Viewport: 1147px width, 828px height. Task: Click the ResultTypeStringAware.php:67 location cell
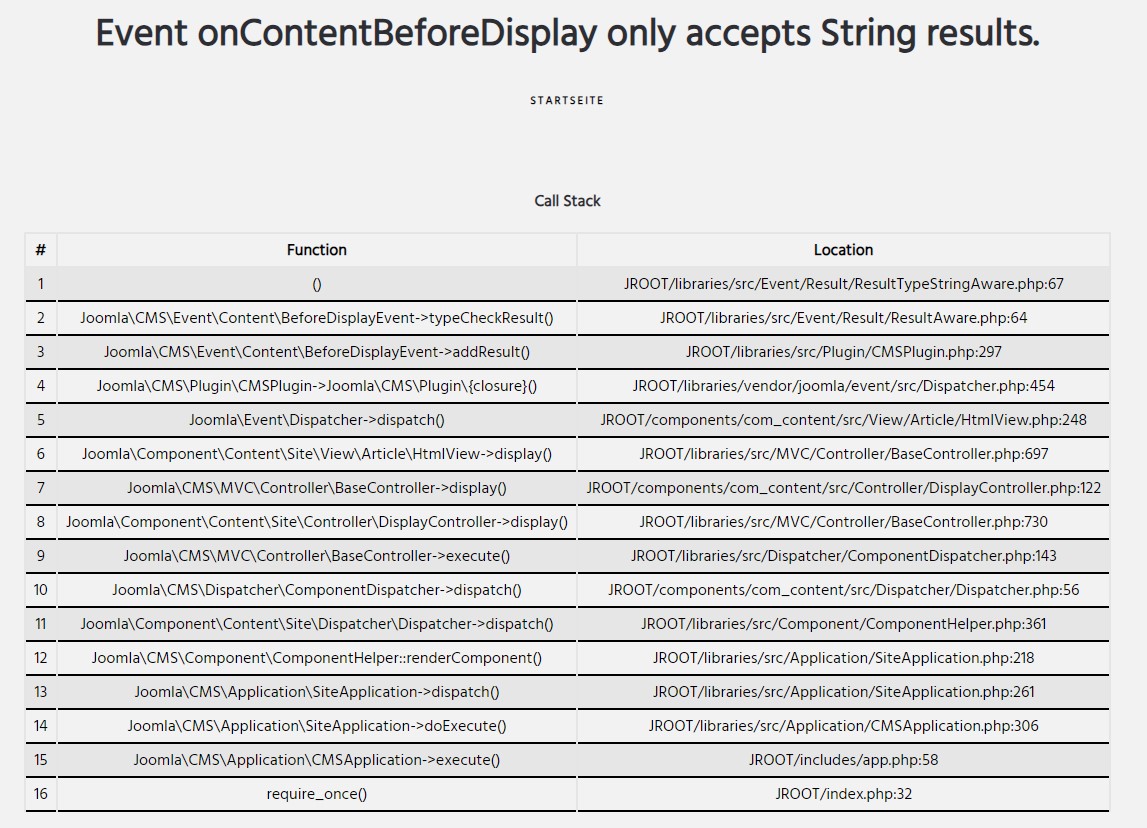tap(843, 284)
